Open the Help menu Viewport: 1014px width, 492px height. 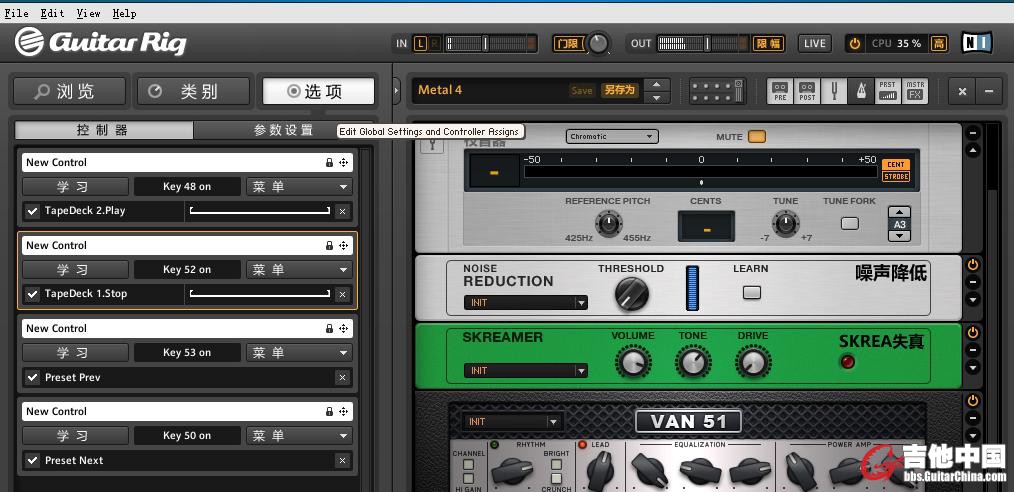coord(124,13)
